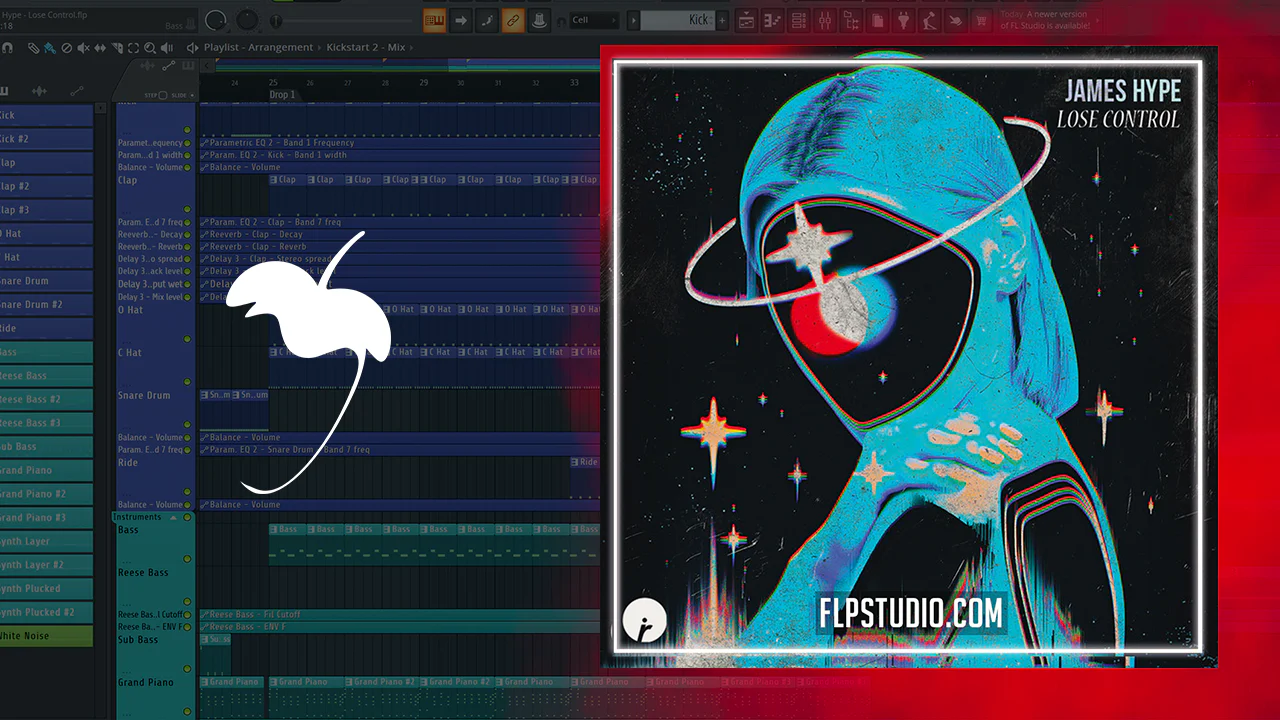
Task: Mute the O Hat track green light
Action: coord(187,339)
